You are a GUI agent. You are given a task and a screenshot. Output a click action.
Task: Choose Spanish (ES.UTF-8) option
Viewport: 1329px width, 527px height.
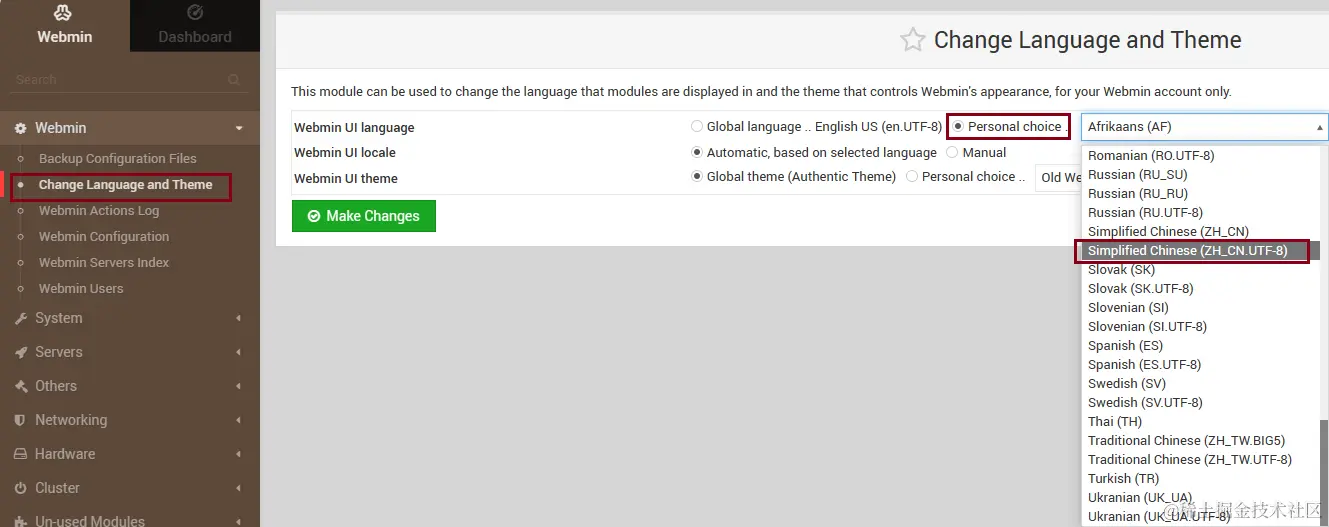coord(1200,365)
